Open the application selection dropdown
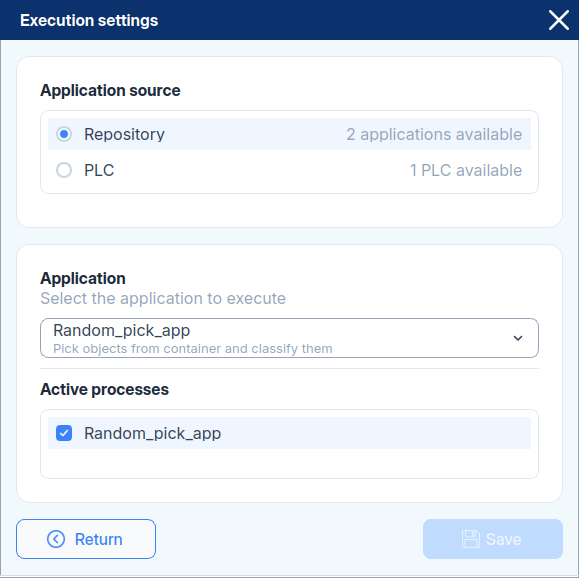 tap(289, 338)
